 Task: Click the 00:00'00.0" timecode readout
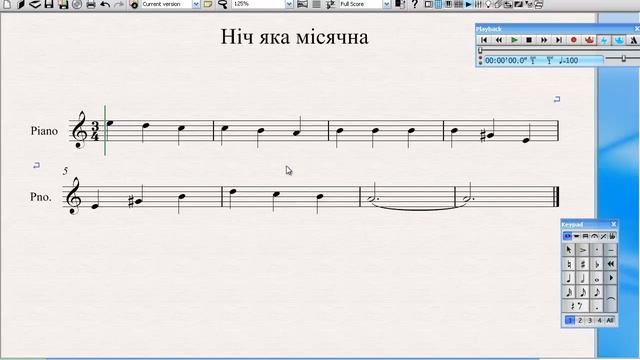506,60
